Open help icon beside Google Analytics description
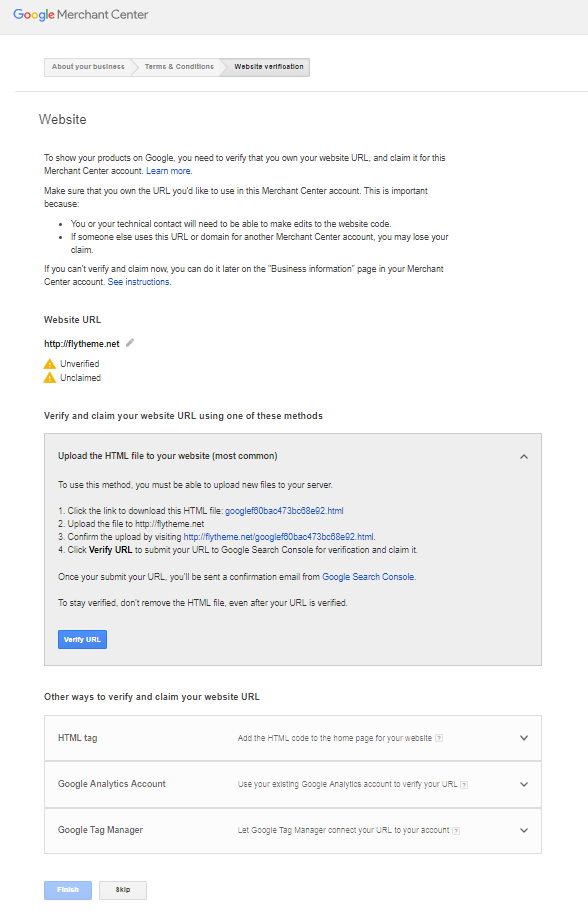Viewport: 588px width, 920px height. 464,784
